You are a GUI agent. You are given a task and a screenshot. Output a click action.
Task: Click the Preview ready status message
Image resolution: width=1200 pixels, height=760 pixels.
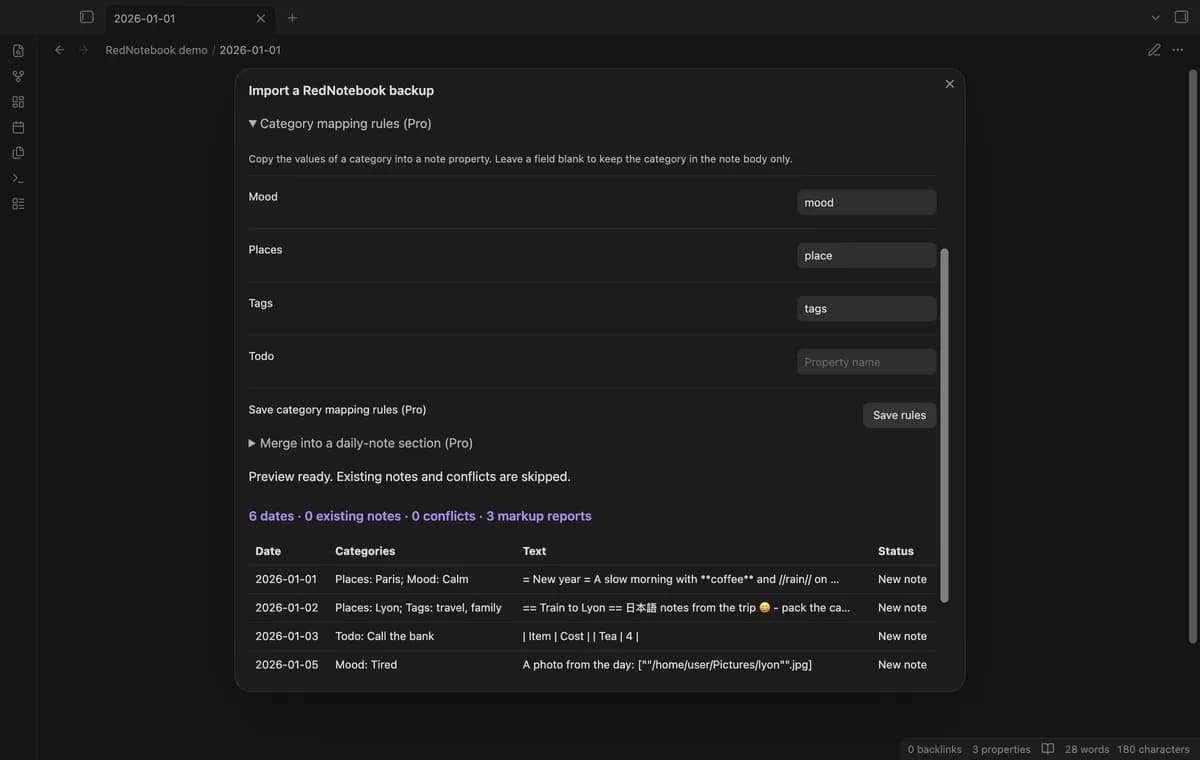pos(409,476)
